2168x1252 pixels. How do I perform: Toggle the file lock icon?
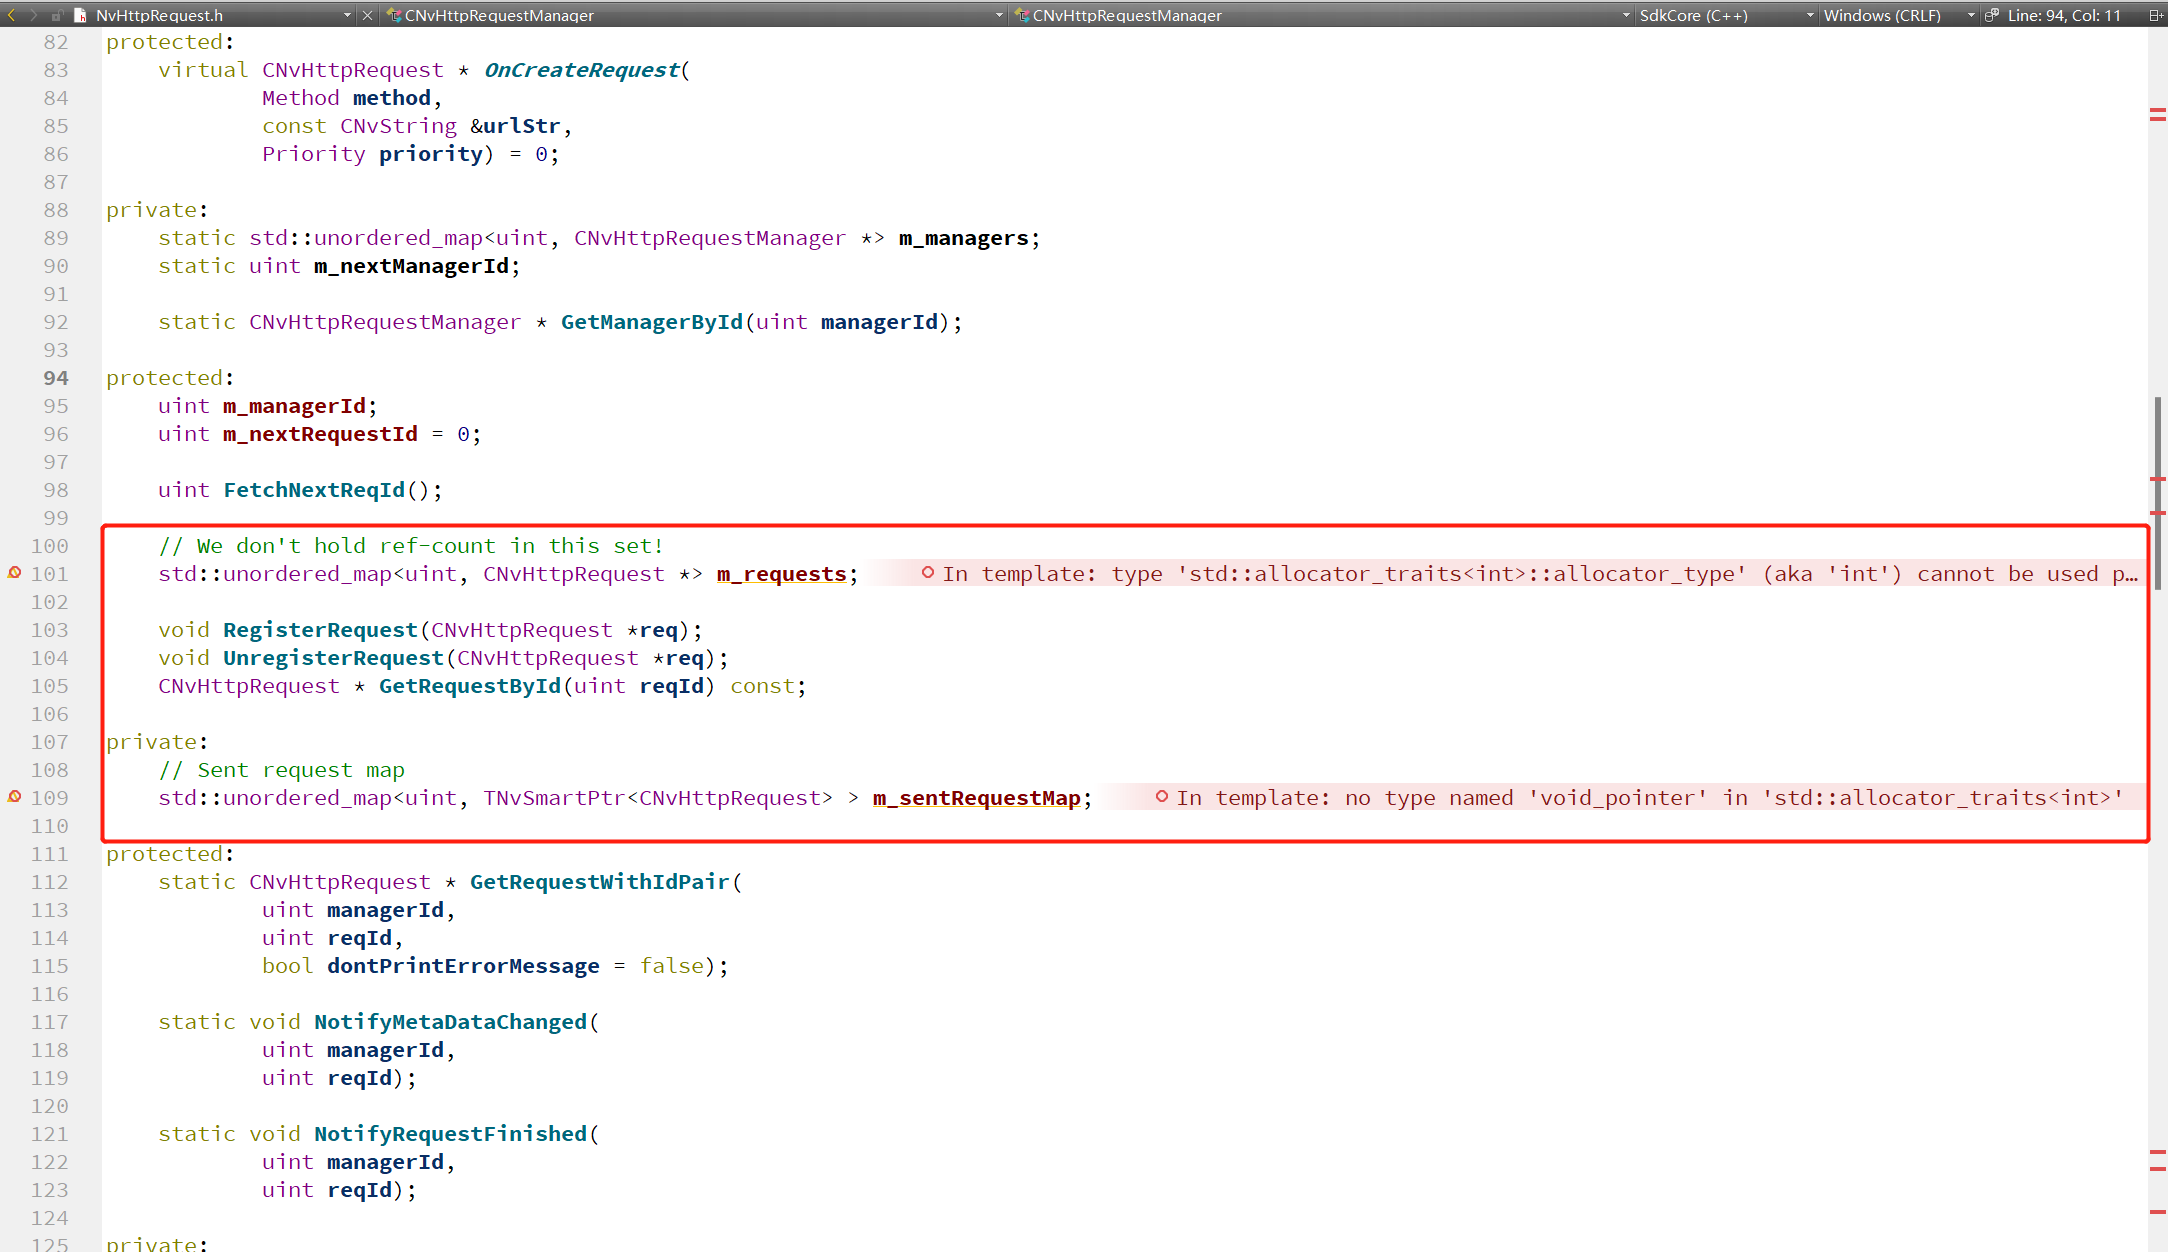pyautogui.click(x=57, y=15)
